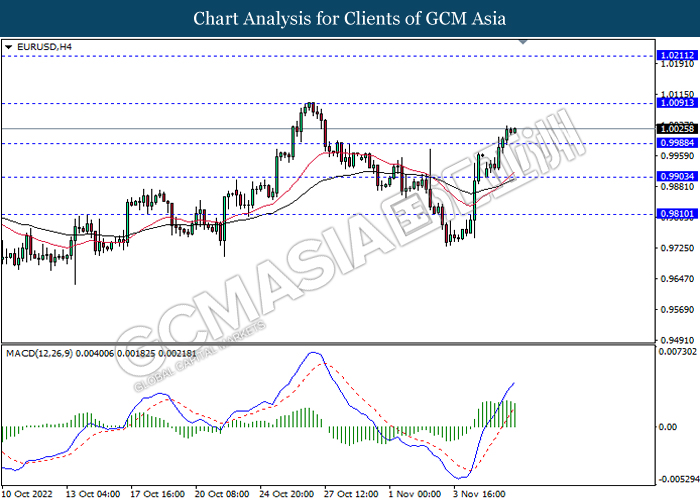Click the 13 Oct 04:00 time label
The width and height of the screenshot is (700, 500).
pyautogui.click(x=93, y=494)
